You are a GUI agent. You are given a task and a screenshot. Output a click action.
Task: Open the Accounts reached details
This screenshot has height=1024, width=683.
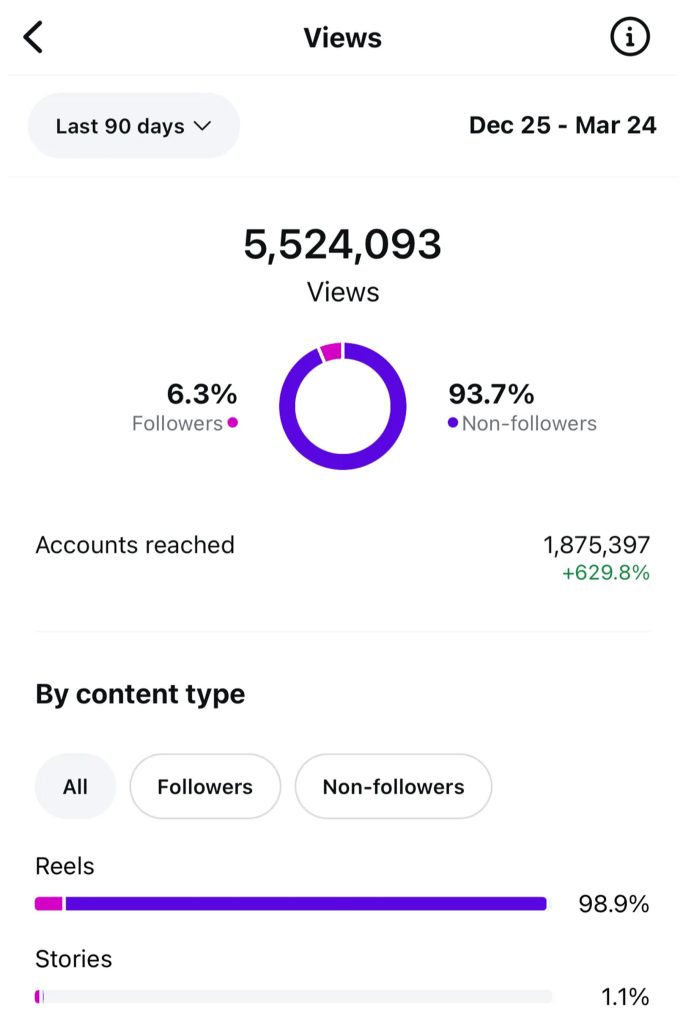pos(135,545)
